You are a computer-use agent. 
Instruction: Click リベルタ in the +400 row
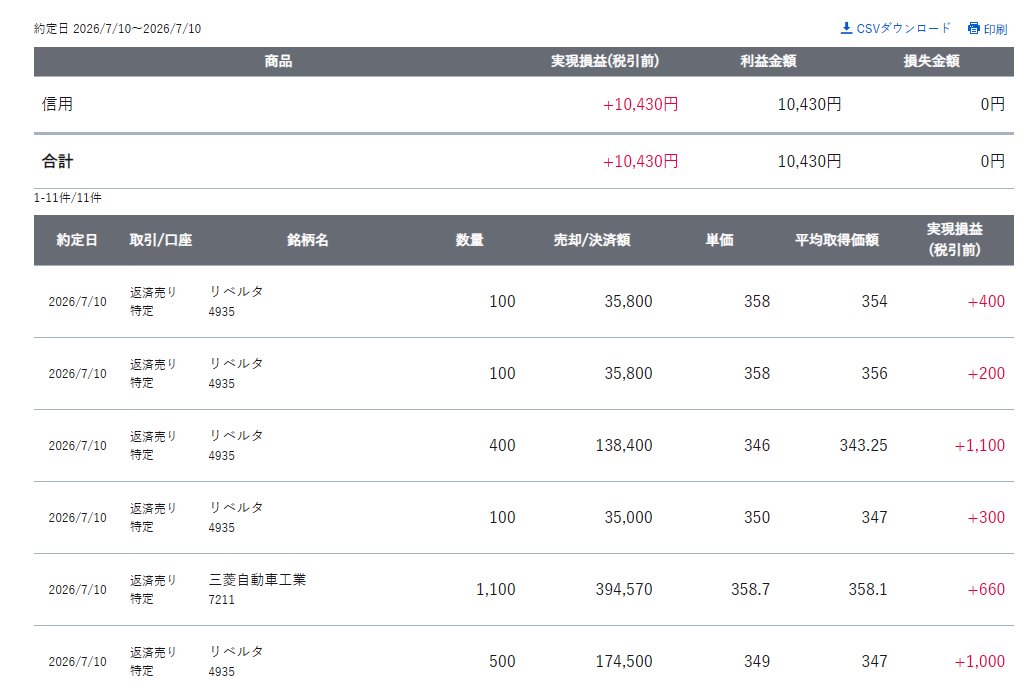click(236, 291)
